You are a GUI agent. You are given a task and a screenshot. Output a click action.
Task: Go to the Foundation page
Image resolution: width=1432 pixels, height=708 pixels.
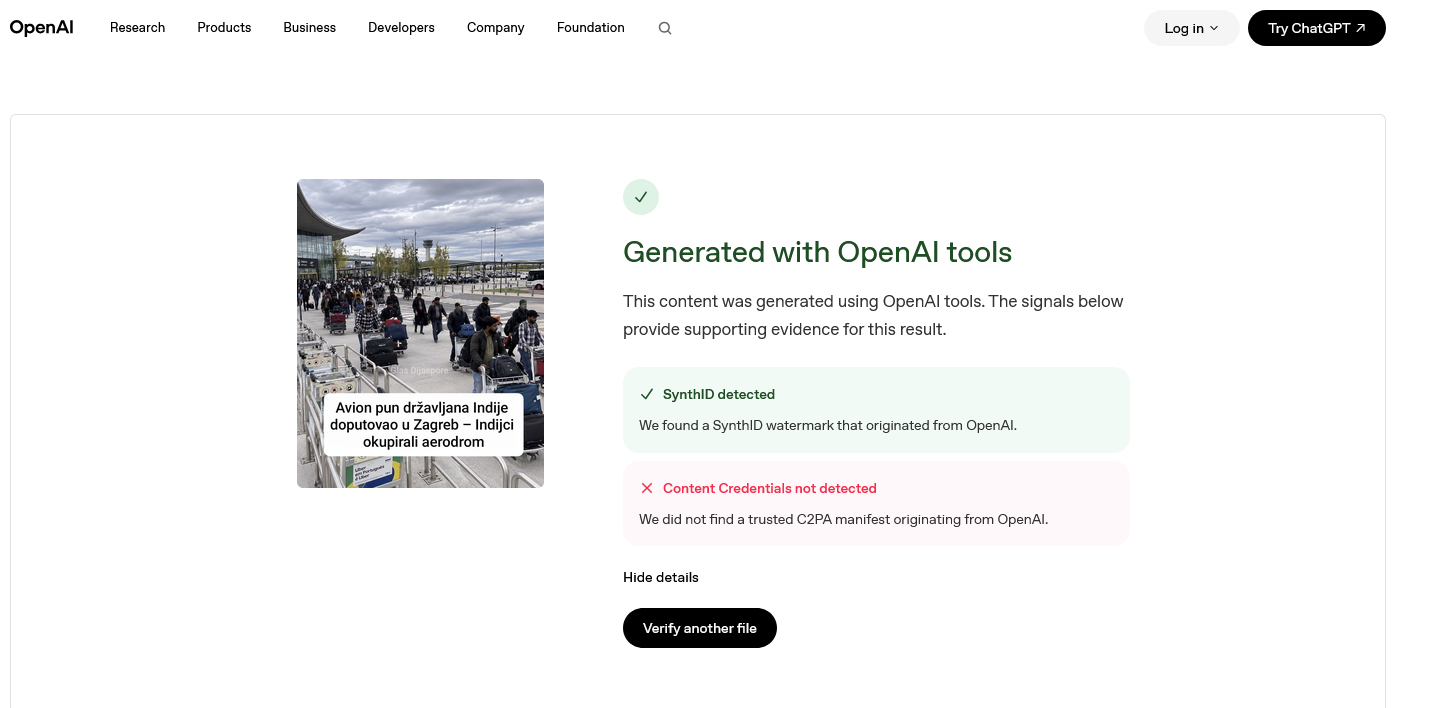(590, 28)
